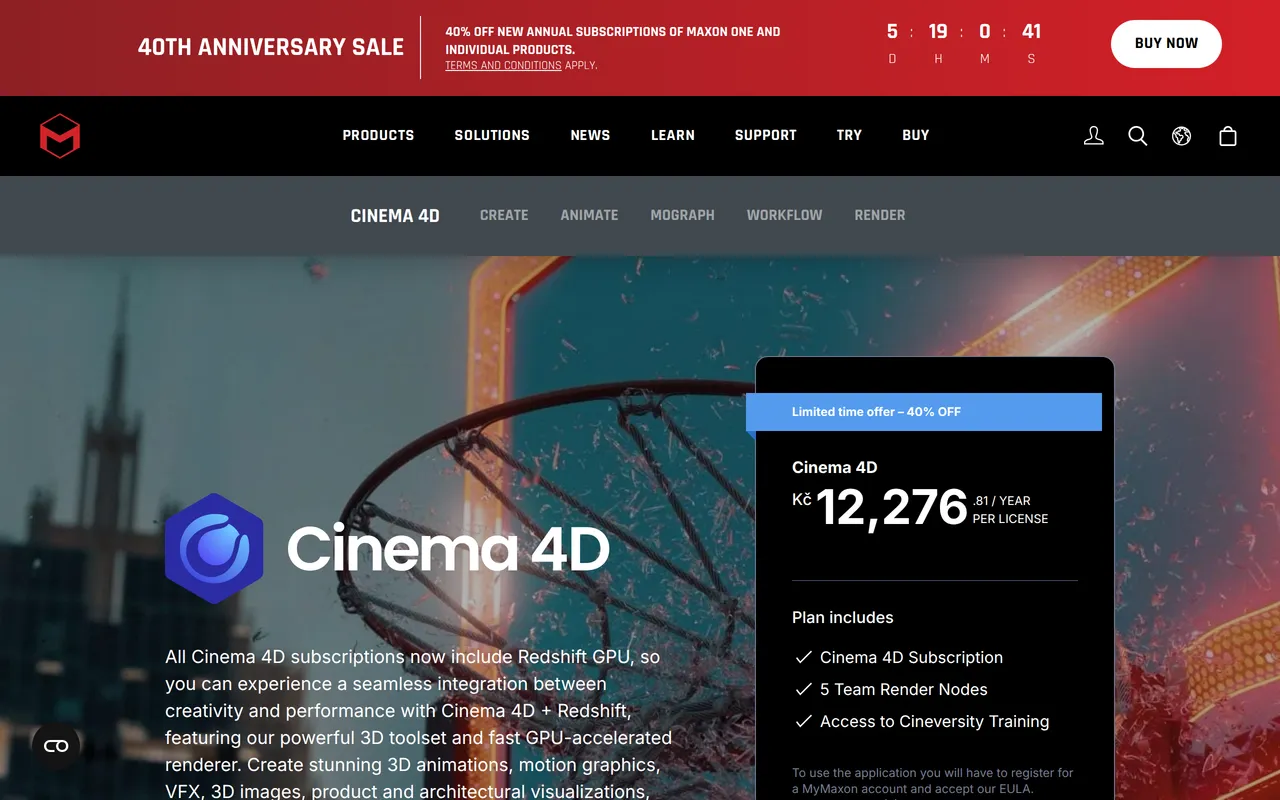Click the 5 Team Render Nodes item
This screenshot has height=800, width=1280.
click(x=903, y=689)
